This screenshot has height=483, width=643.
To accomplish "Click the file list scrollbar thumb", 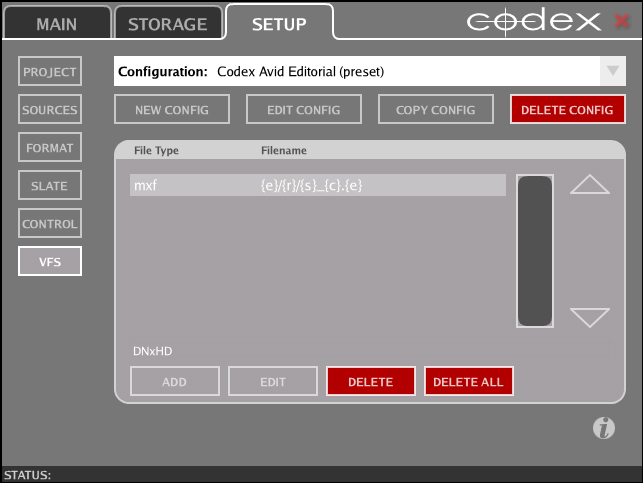I will point(535,251).
